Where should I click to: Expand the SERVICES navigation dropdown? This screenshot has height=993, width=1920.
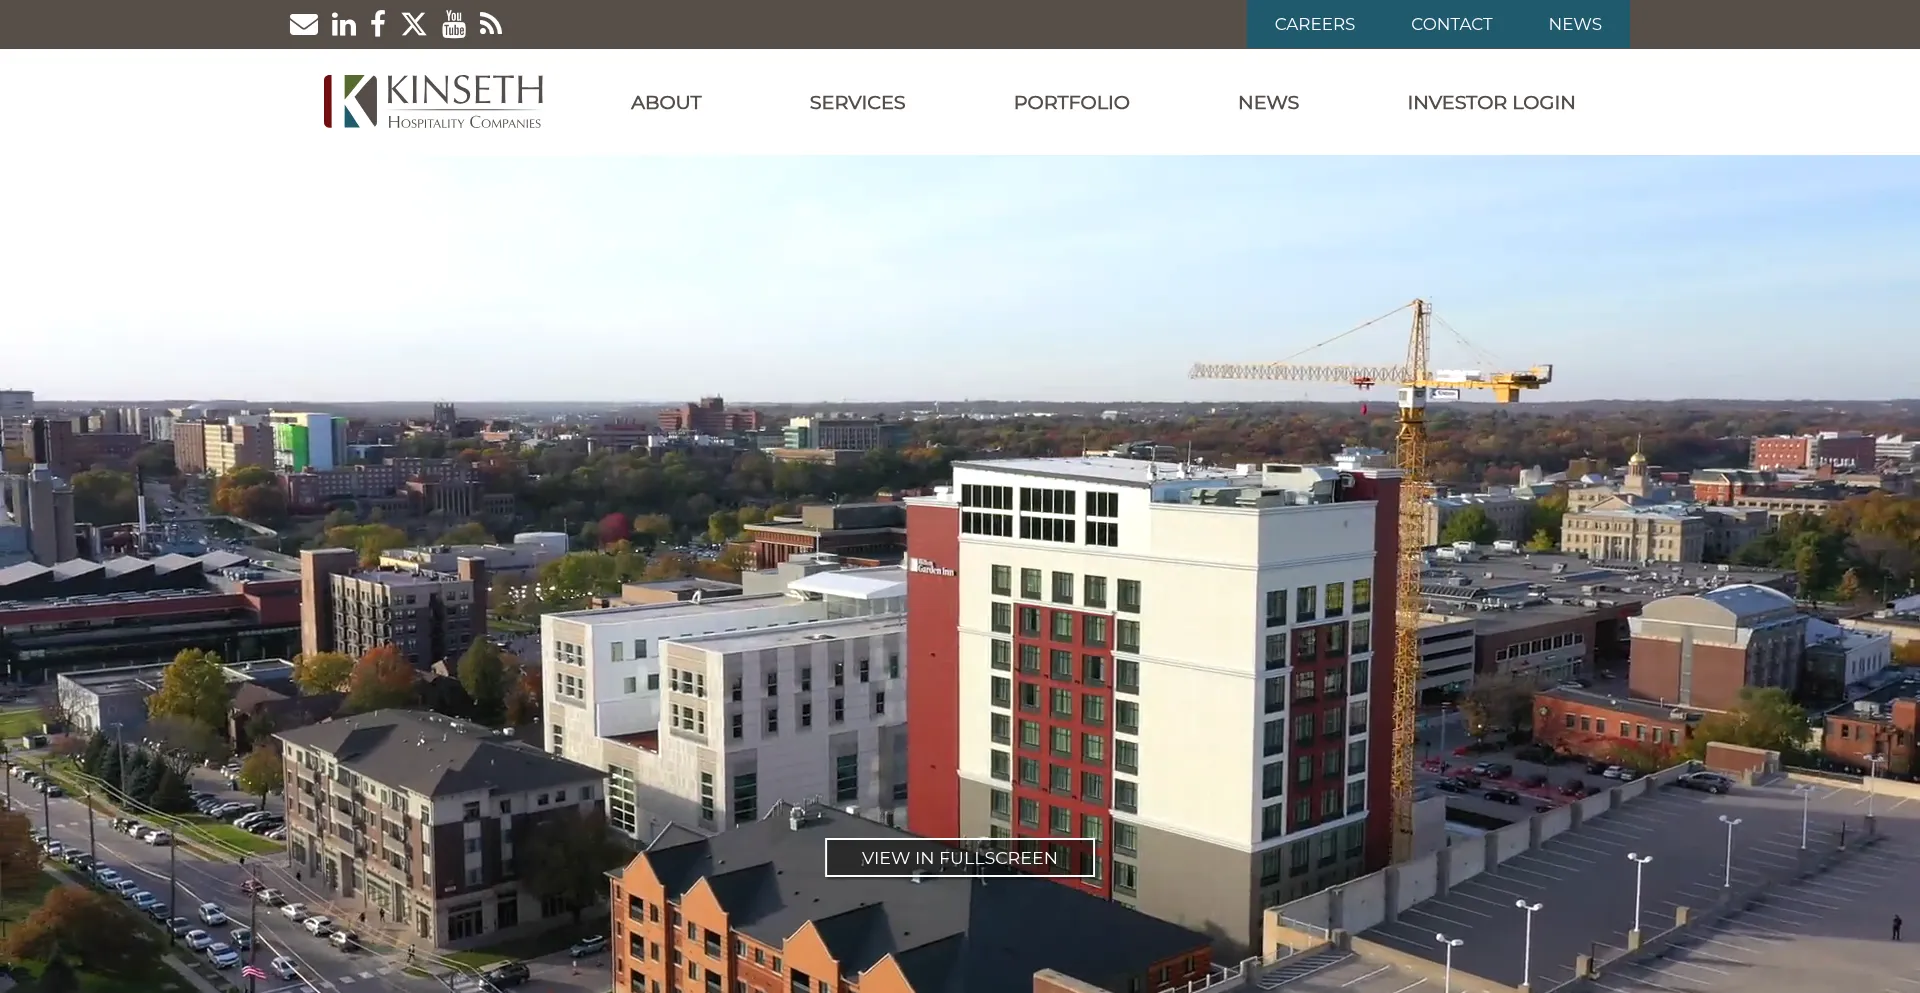coord(856,102)
